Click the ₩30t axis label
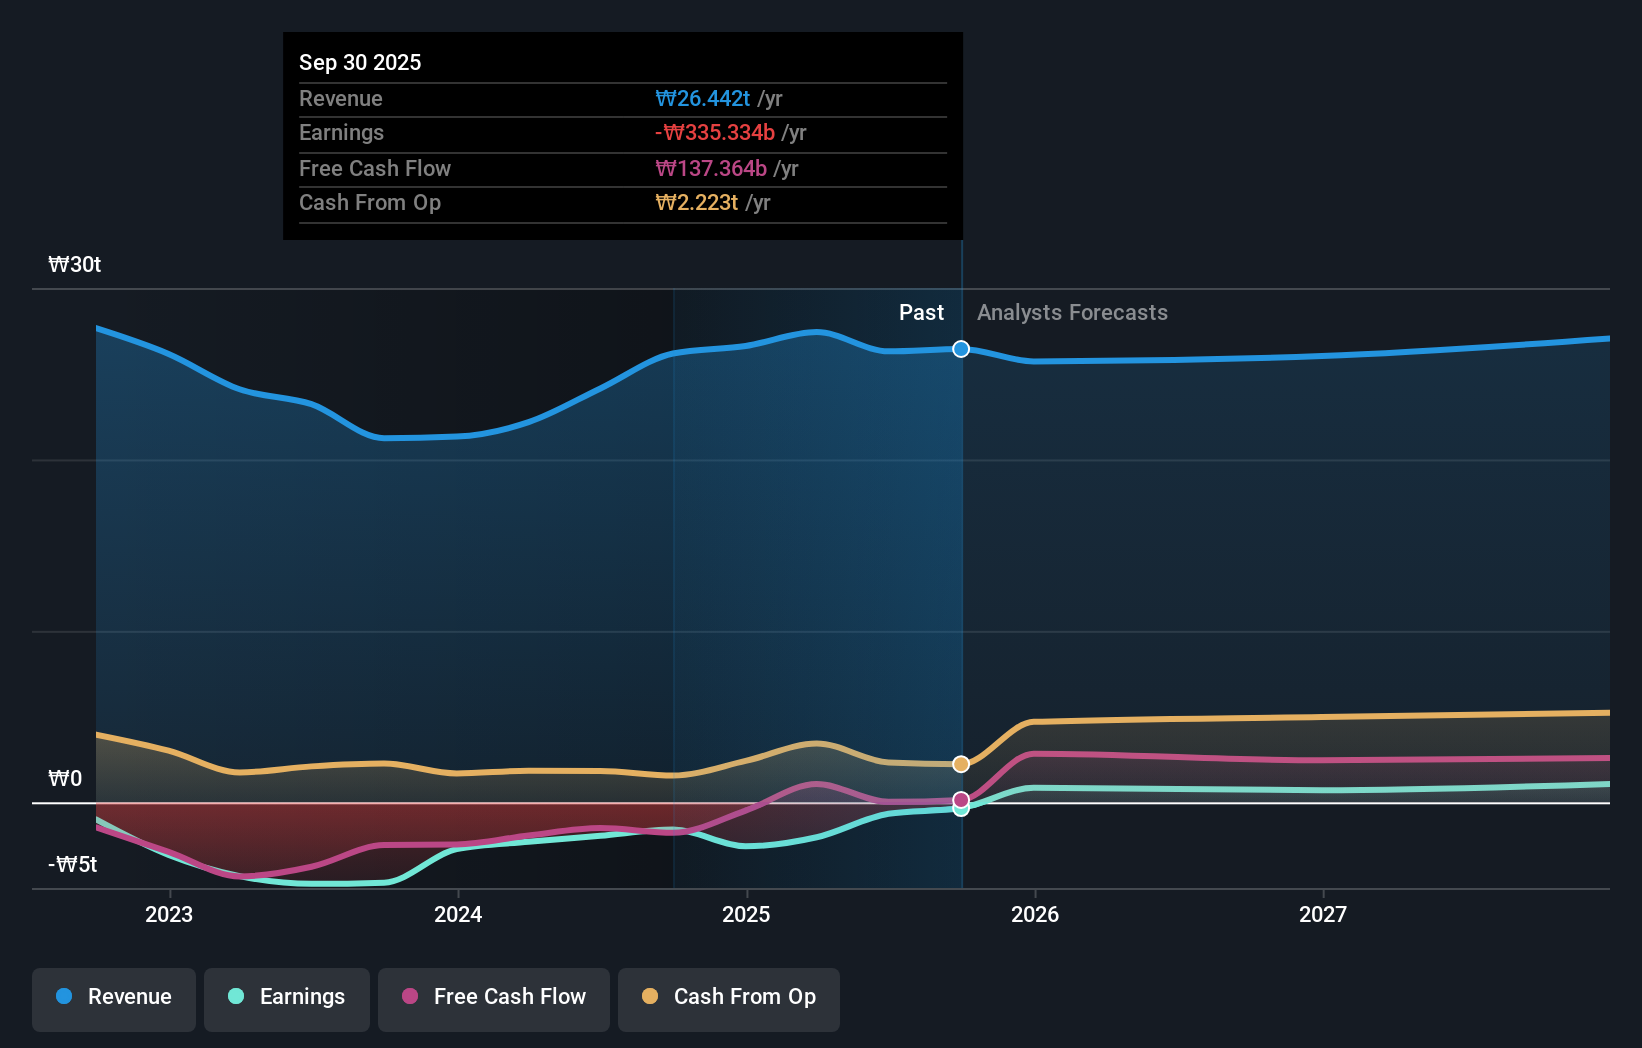This screenshot has width=1642, height=1048. tap(73, 264)
